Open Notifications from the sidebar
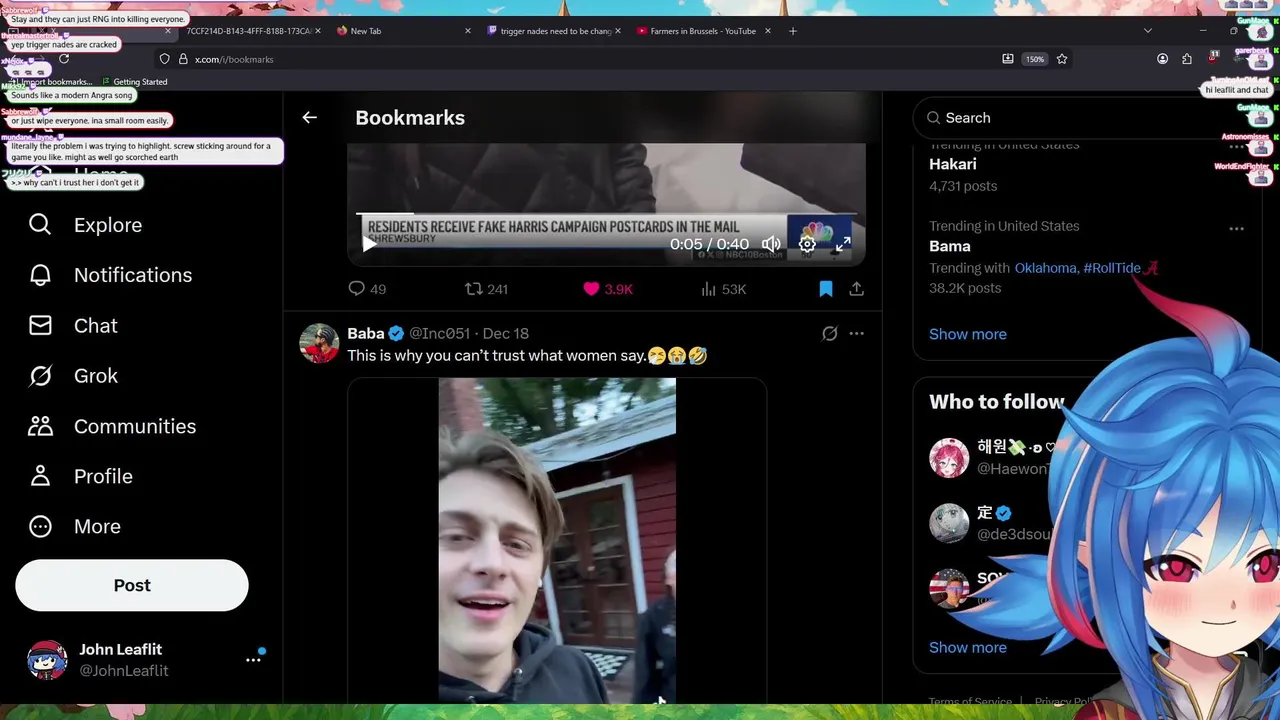The width and height of the screenshot is (1280, 720). (110, 275)
